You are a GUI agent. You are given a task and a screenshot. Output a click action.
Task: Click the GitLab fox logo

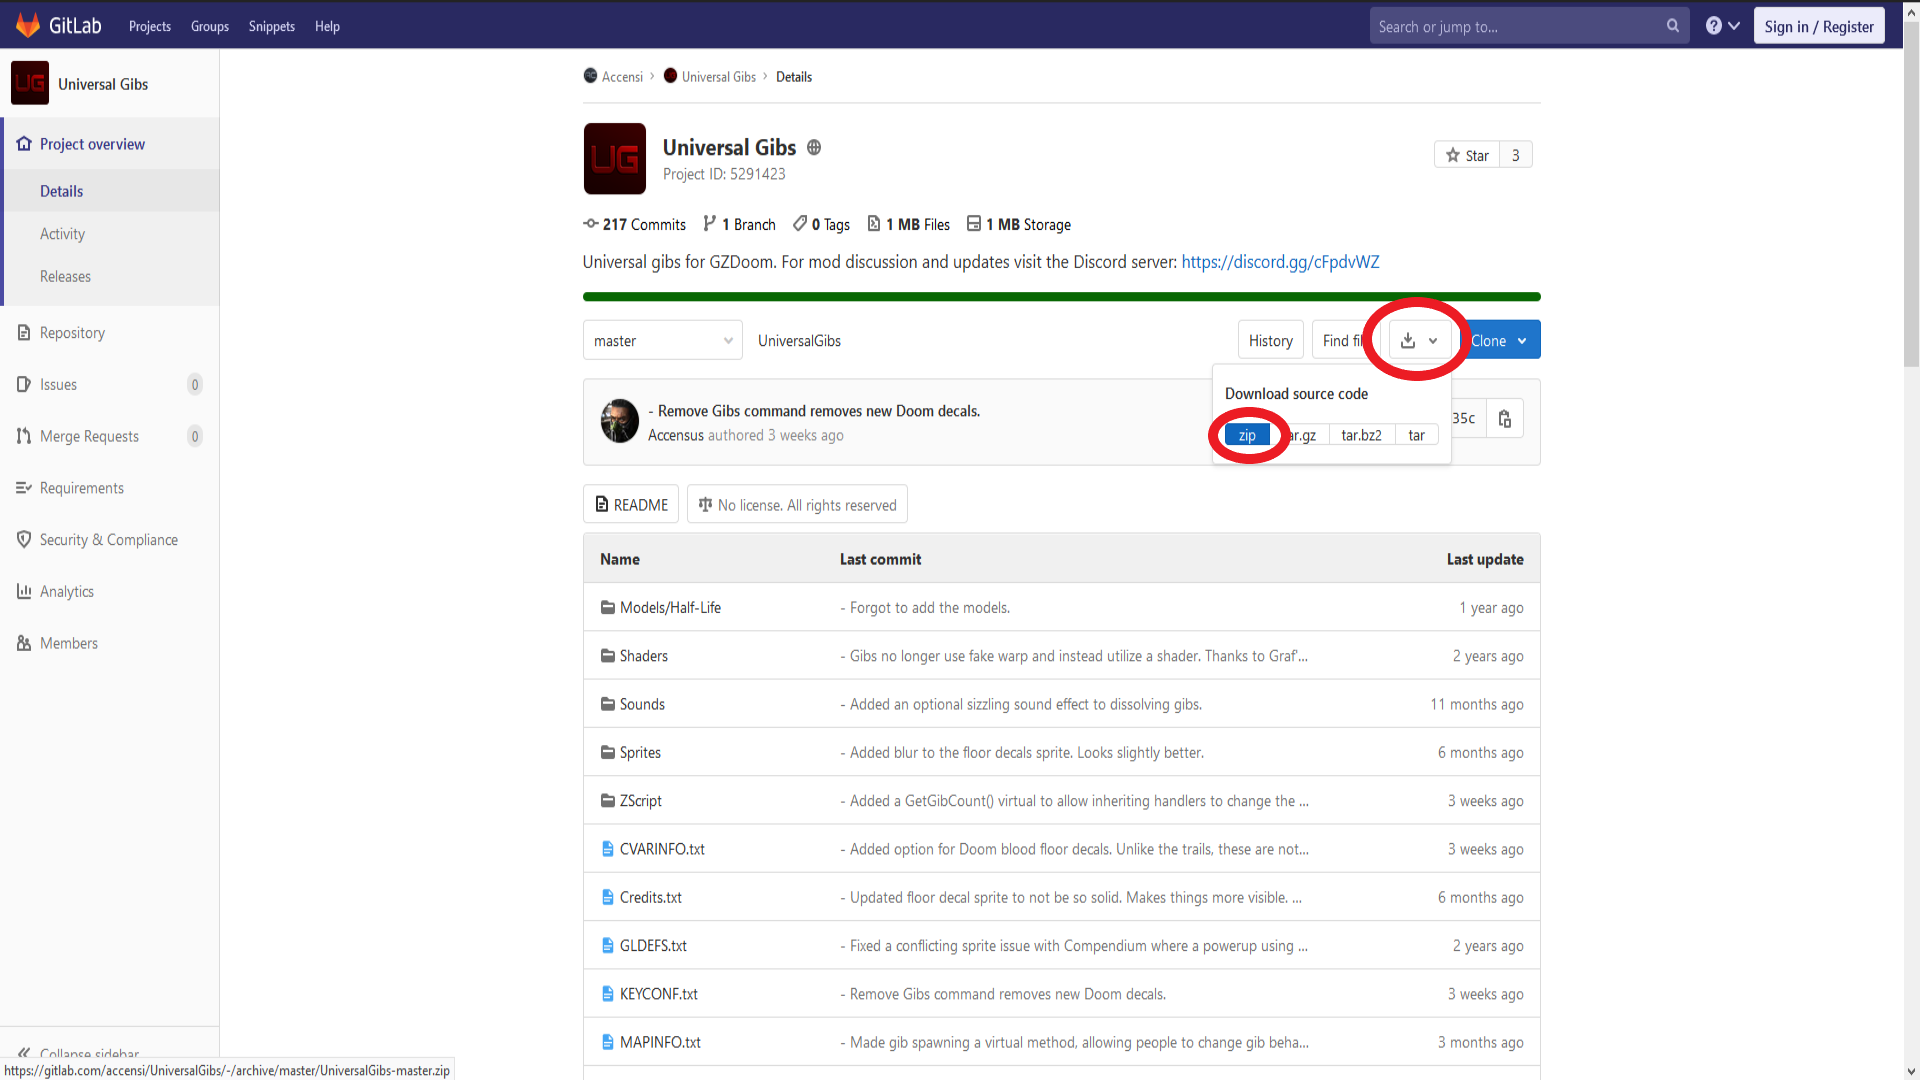coord(28,25)
